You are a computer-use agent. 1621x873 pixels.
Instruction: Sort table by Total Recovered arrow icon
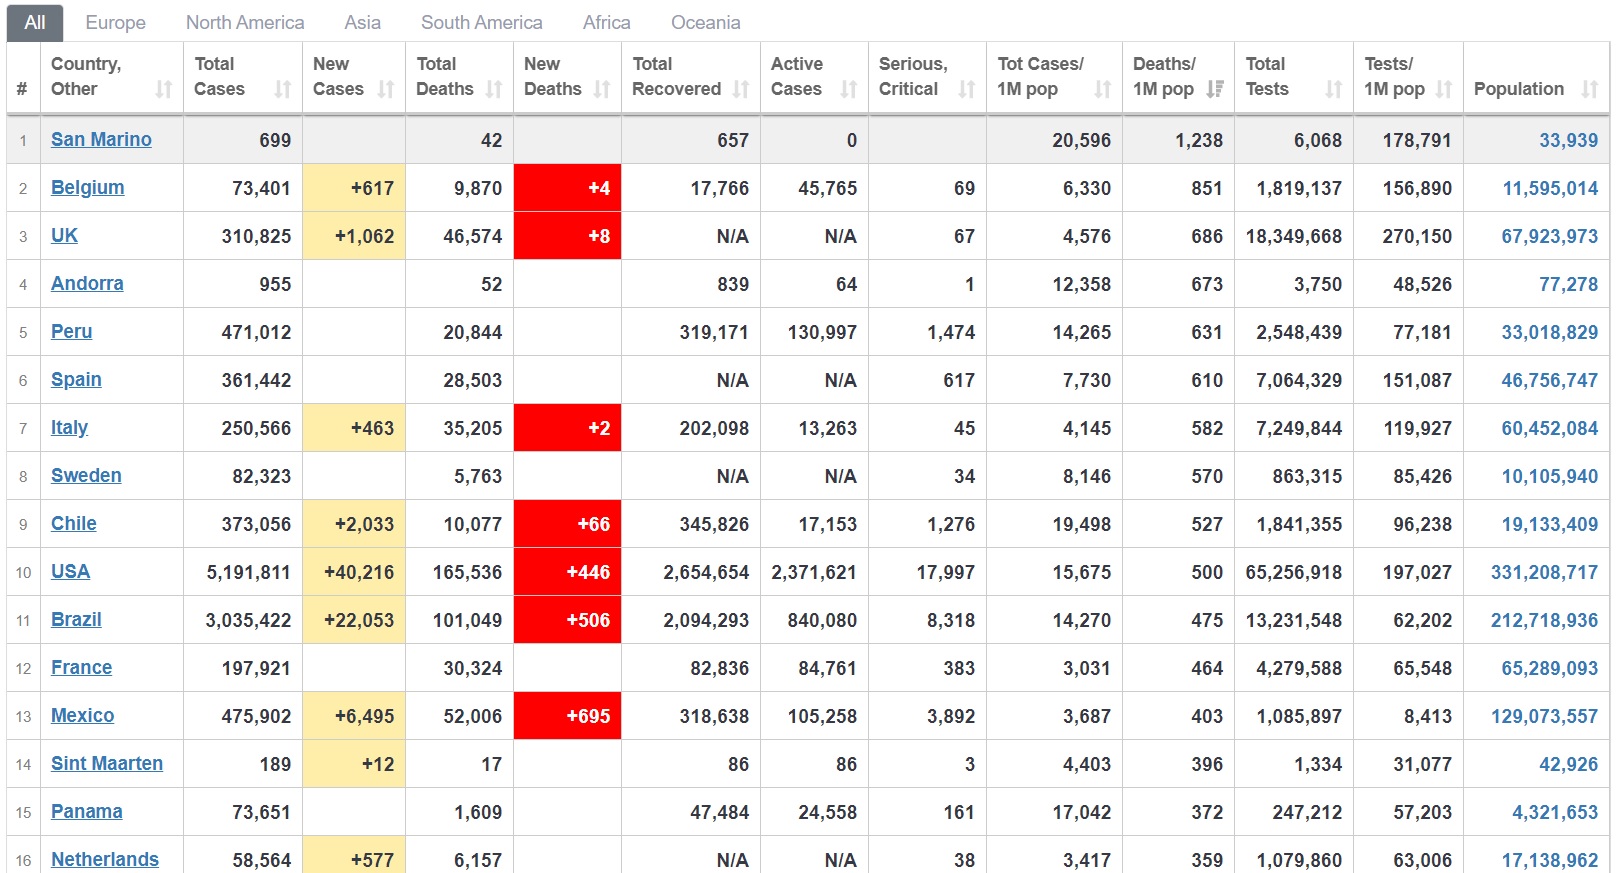coord(741,90)
